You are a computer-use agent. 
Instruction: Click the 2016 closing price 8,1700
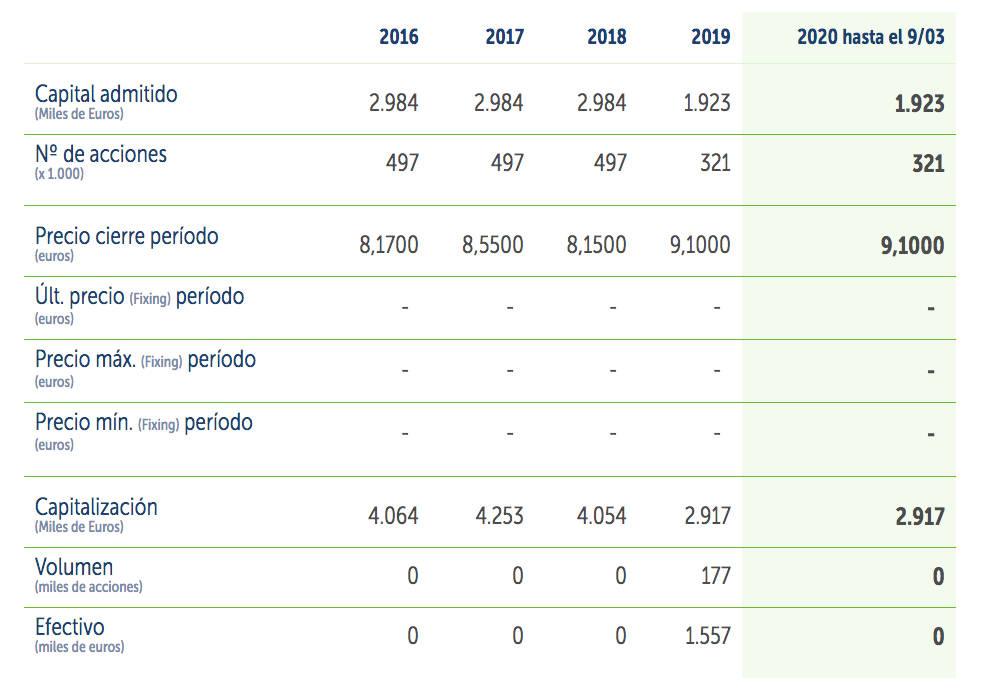click(389, 245)
